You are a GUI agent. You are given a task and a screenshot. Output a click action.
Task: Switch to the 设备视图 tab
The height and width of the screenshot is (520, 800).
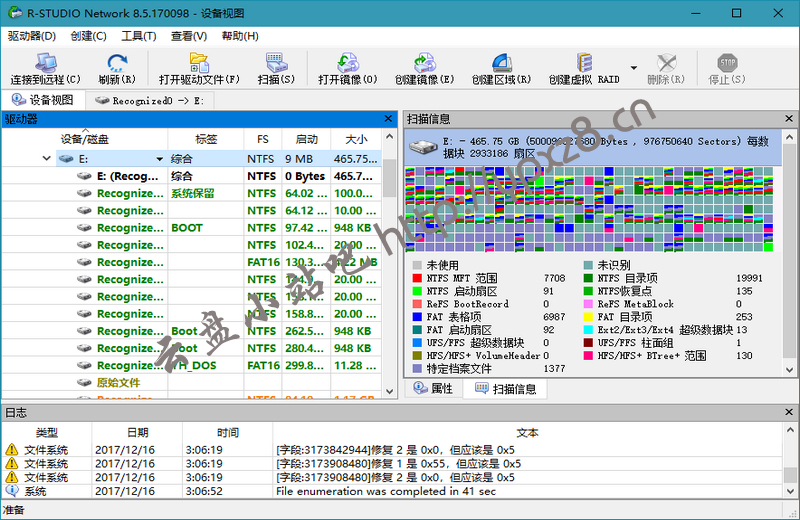(43, 100)
